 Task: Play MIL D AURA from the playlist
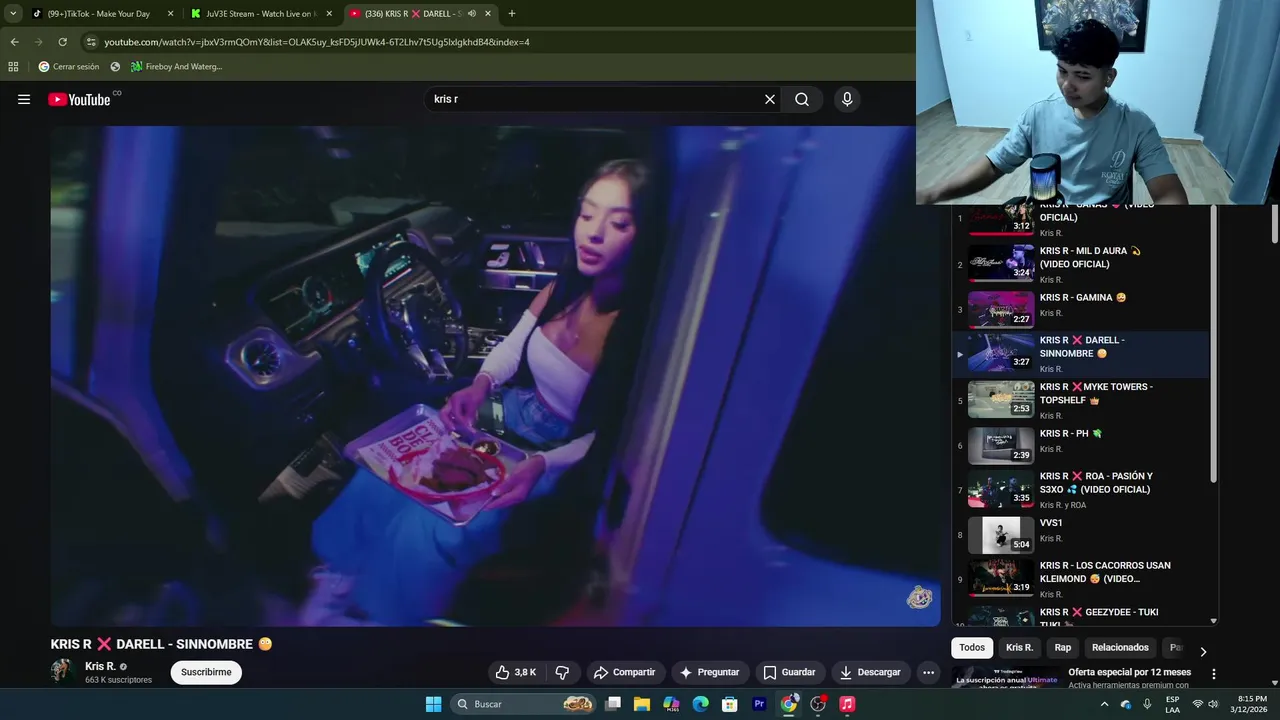point(1082,264)
